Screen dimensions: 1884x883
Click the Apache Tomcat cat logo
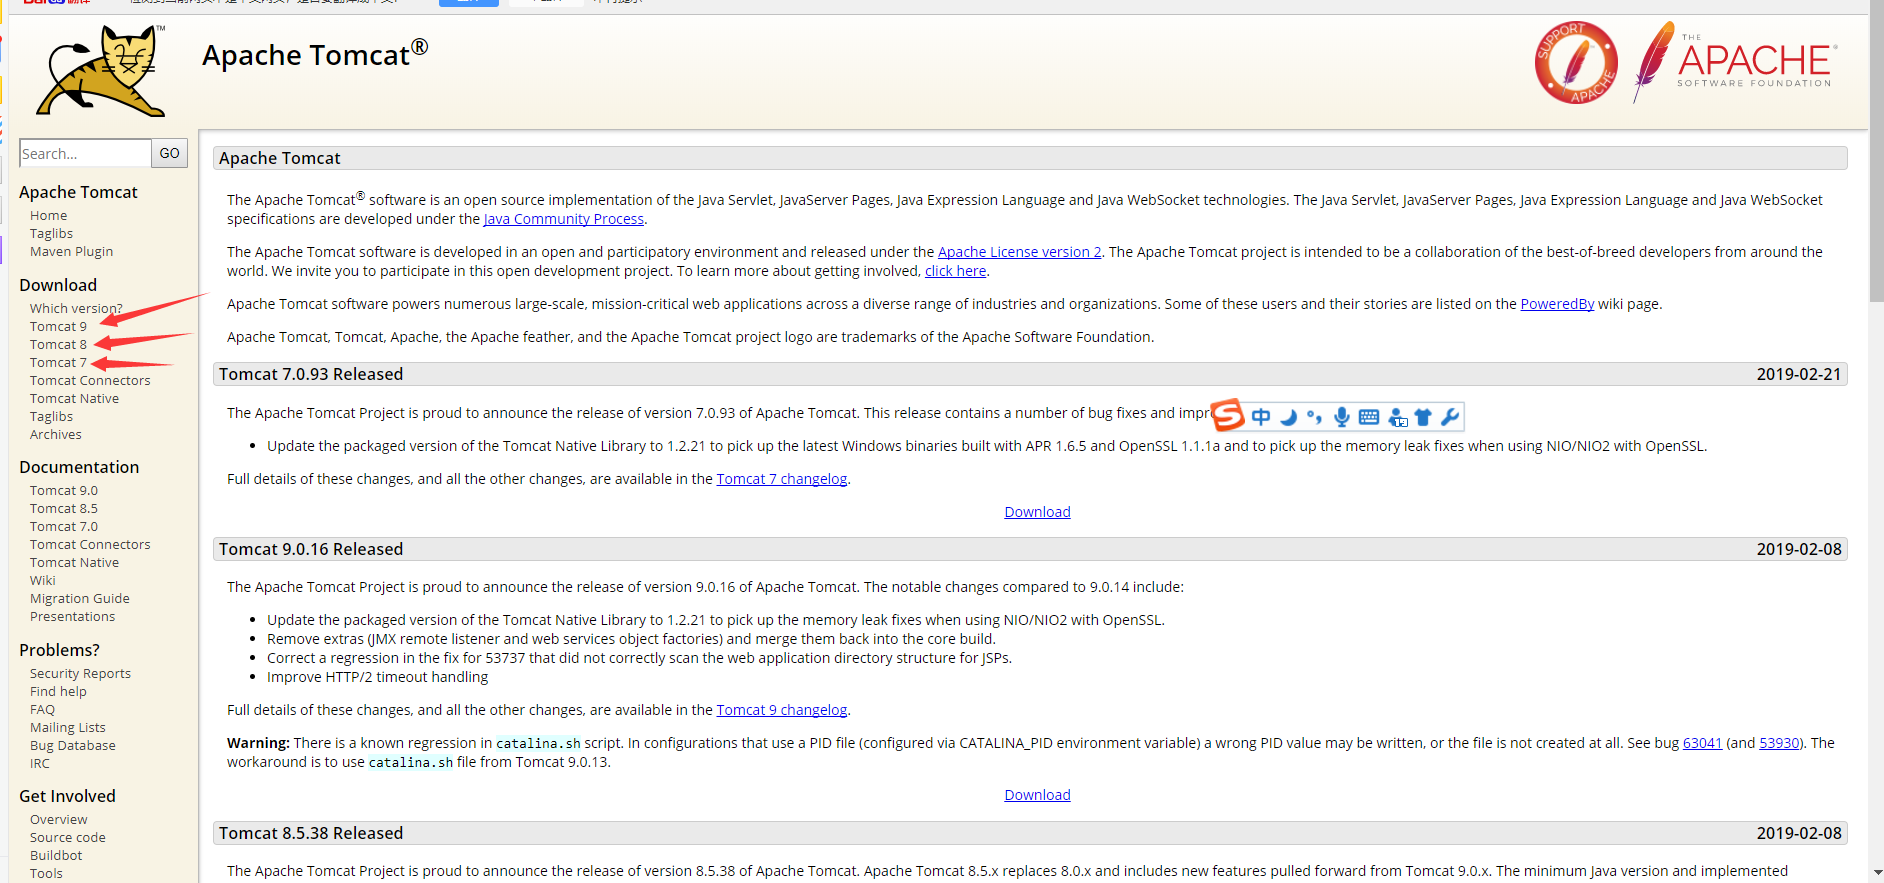[101, 71]
